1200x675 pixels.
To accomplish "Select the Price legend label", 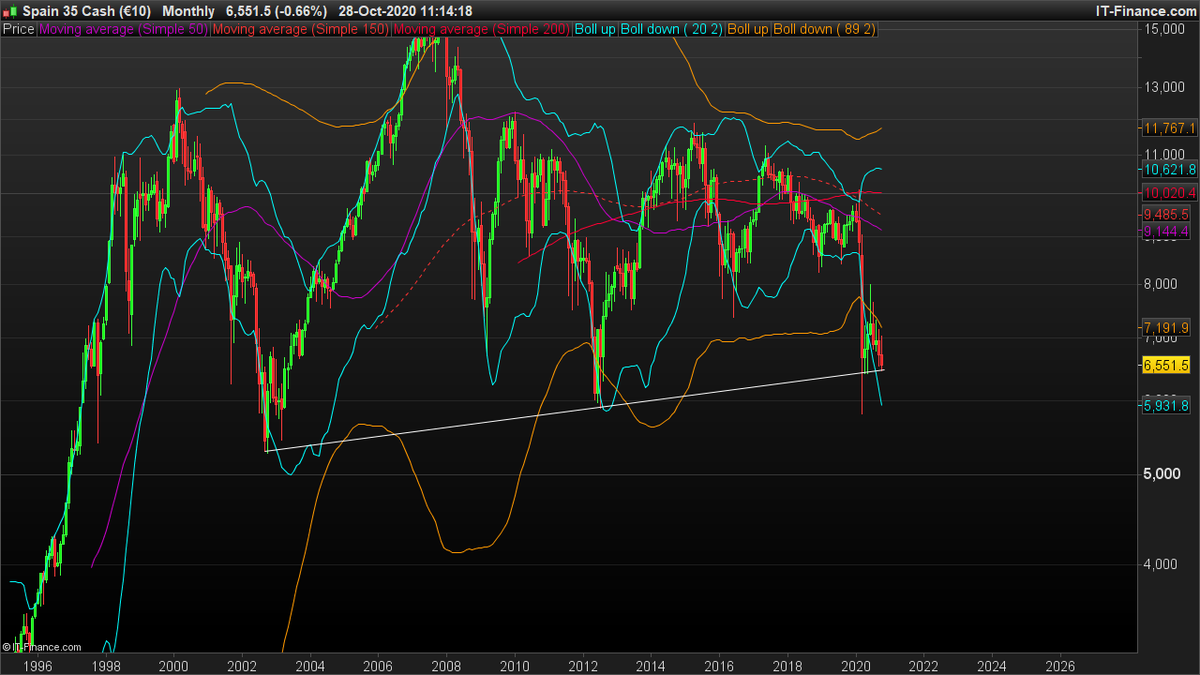I will [x=19, y=30].
